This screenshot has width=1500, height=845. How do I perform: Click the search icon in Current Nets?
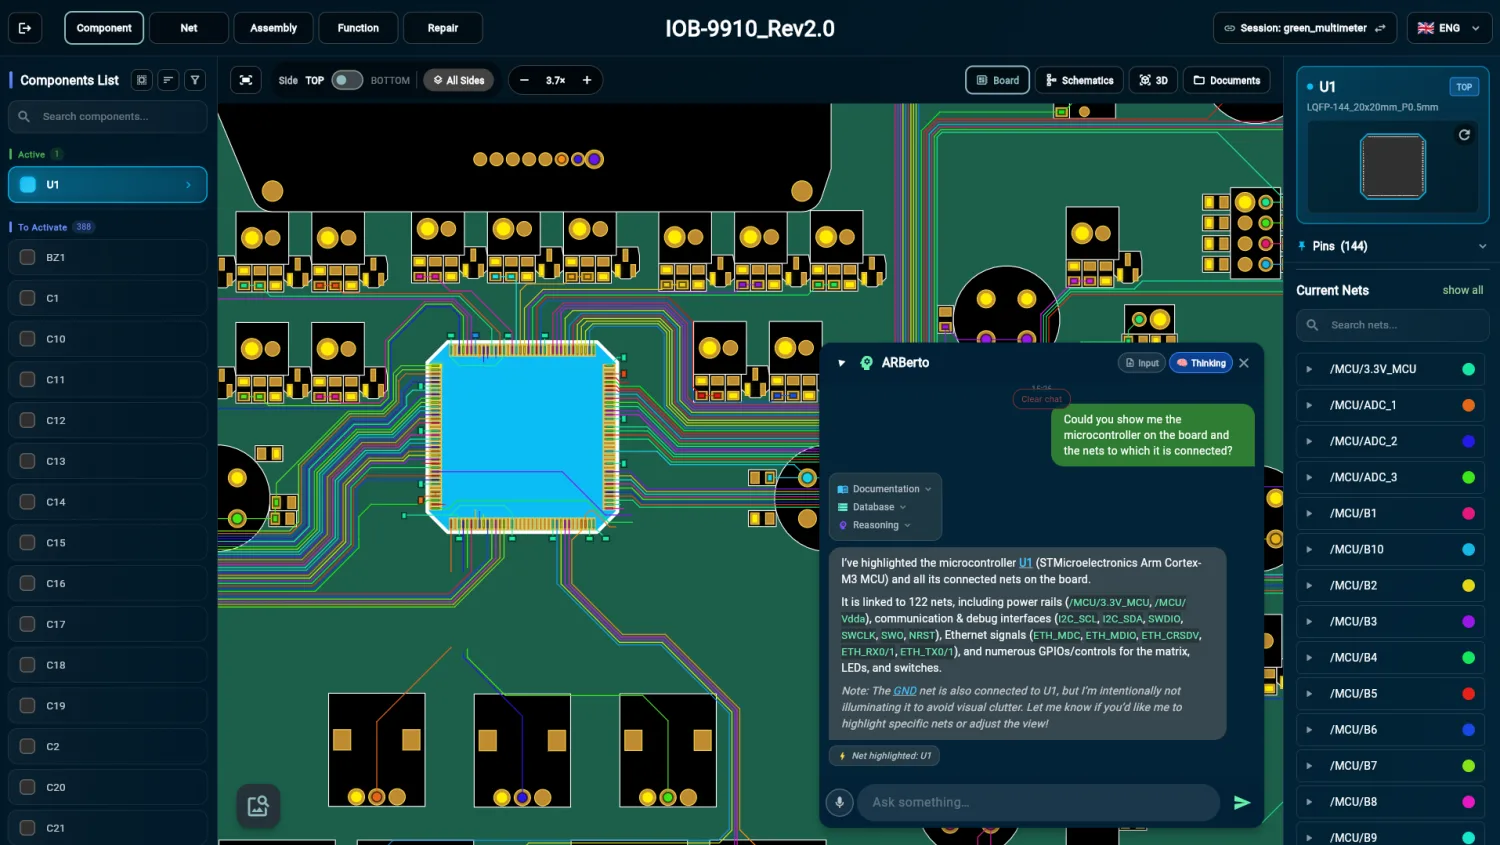point(1313,325)
